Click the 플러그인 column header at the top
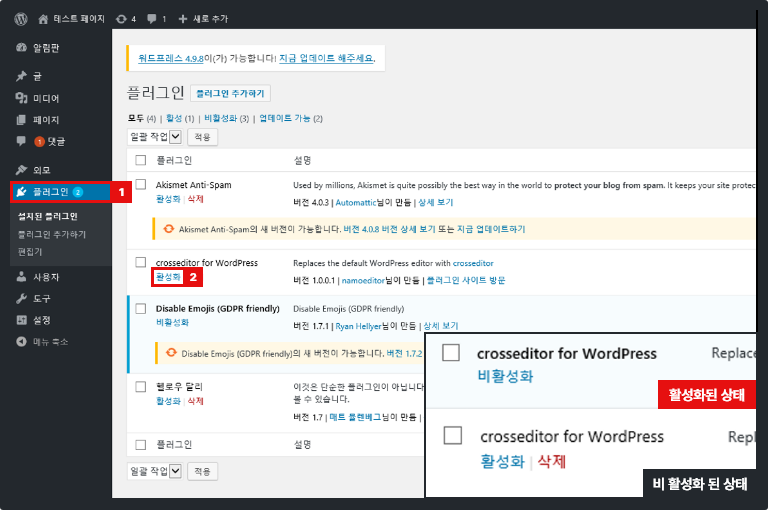768x510 pixels. 174,160
